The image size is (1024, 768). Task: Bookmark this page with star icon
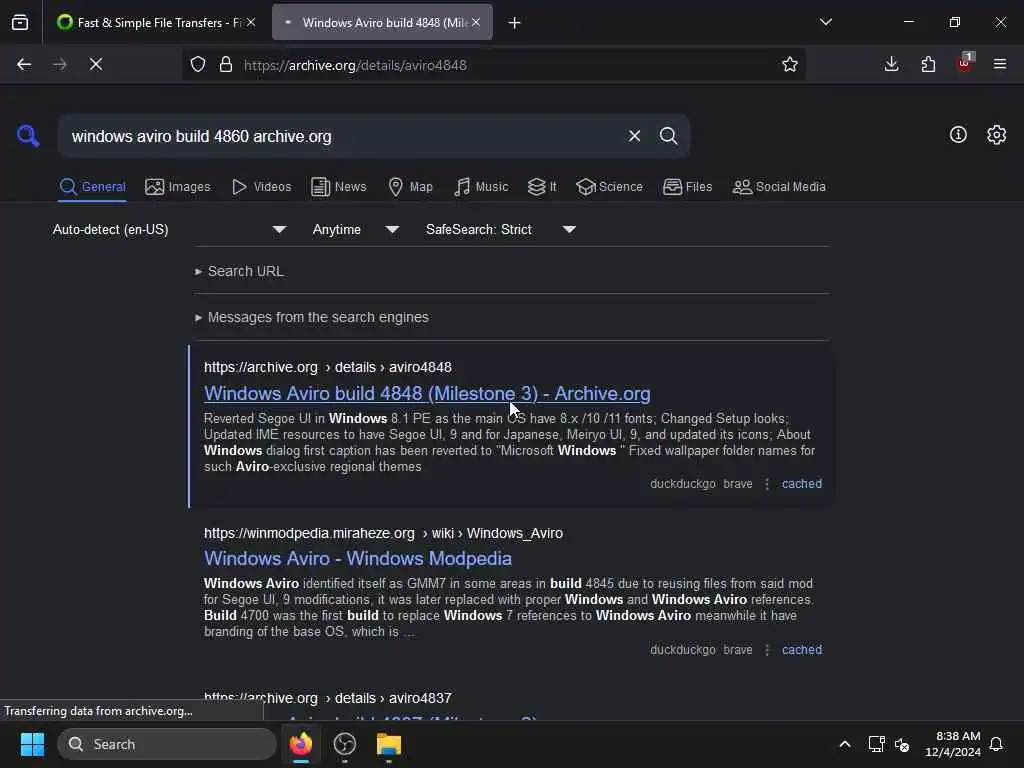[790, 64]
